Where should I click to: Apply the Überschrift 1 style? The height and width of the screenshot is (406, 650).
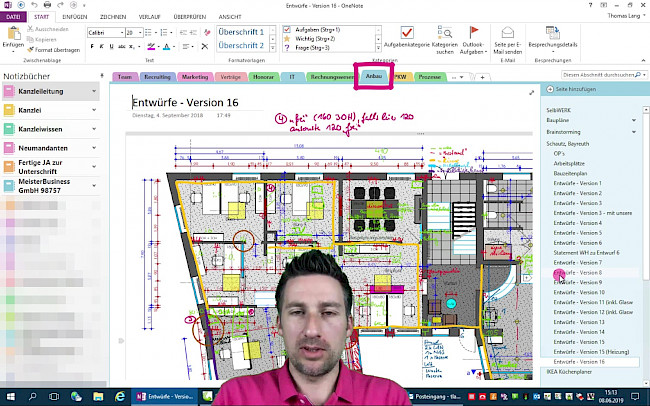240,32
